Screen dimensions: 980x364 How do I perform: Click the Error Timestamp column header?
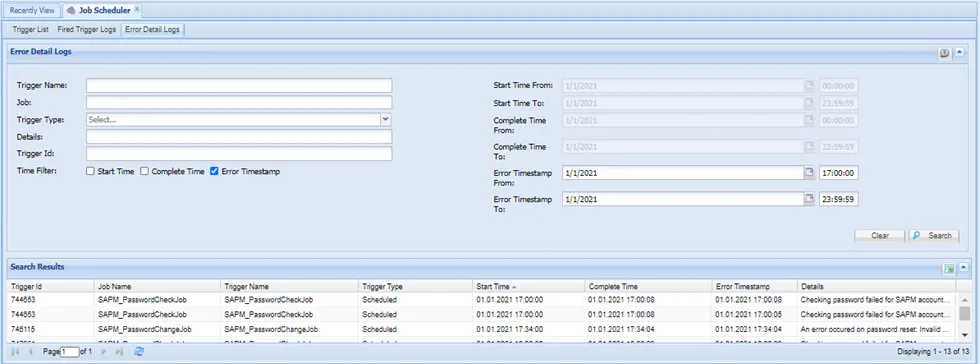click(754, 286)
